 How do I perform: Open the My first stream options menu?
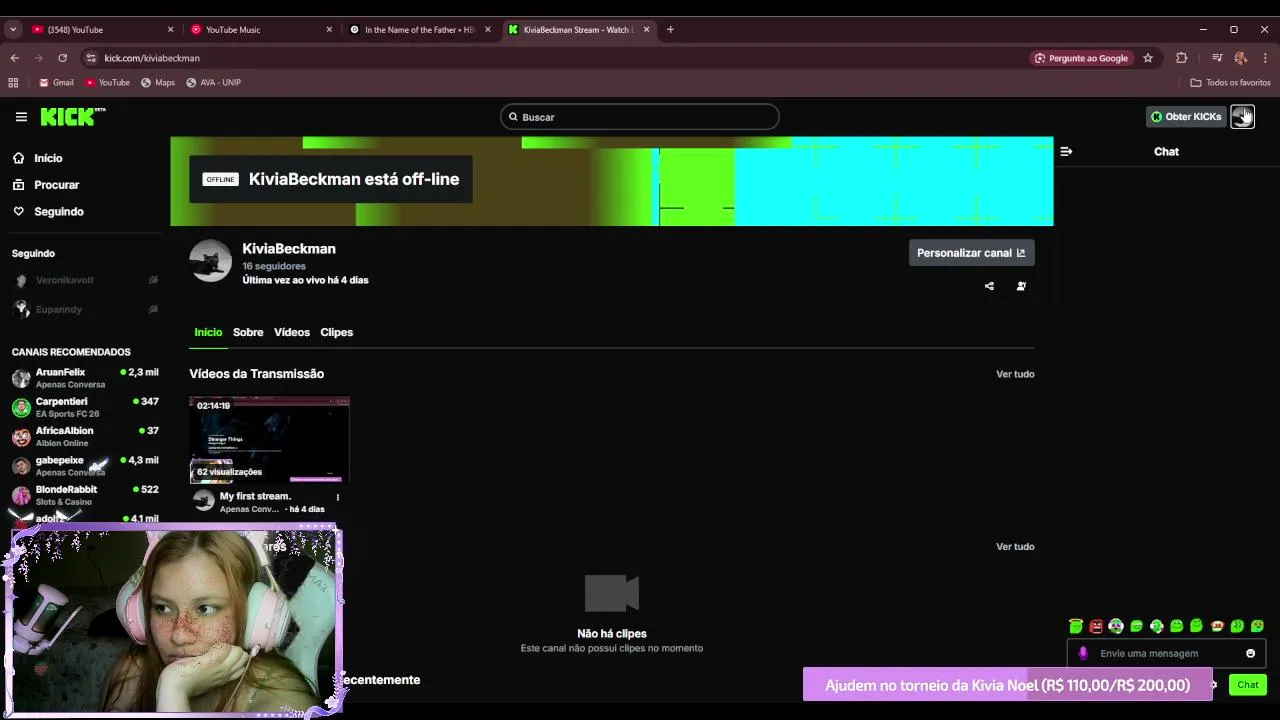[337, 497]
